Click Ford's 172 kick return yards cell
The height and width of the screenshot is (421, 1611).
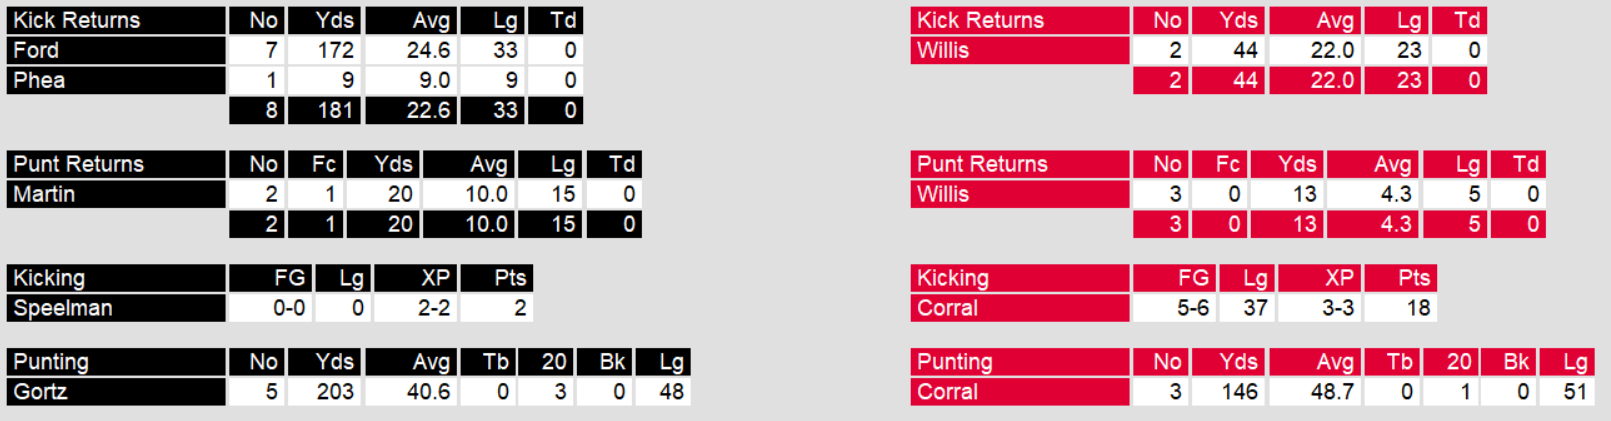tap(324, 50)
